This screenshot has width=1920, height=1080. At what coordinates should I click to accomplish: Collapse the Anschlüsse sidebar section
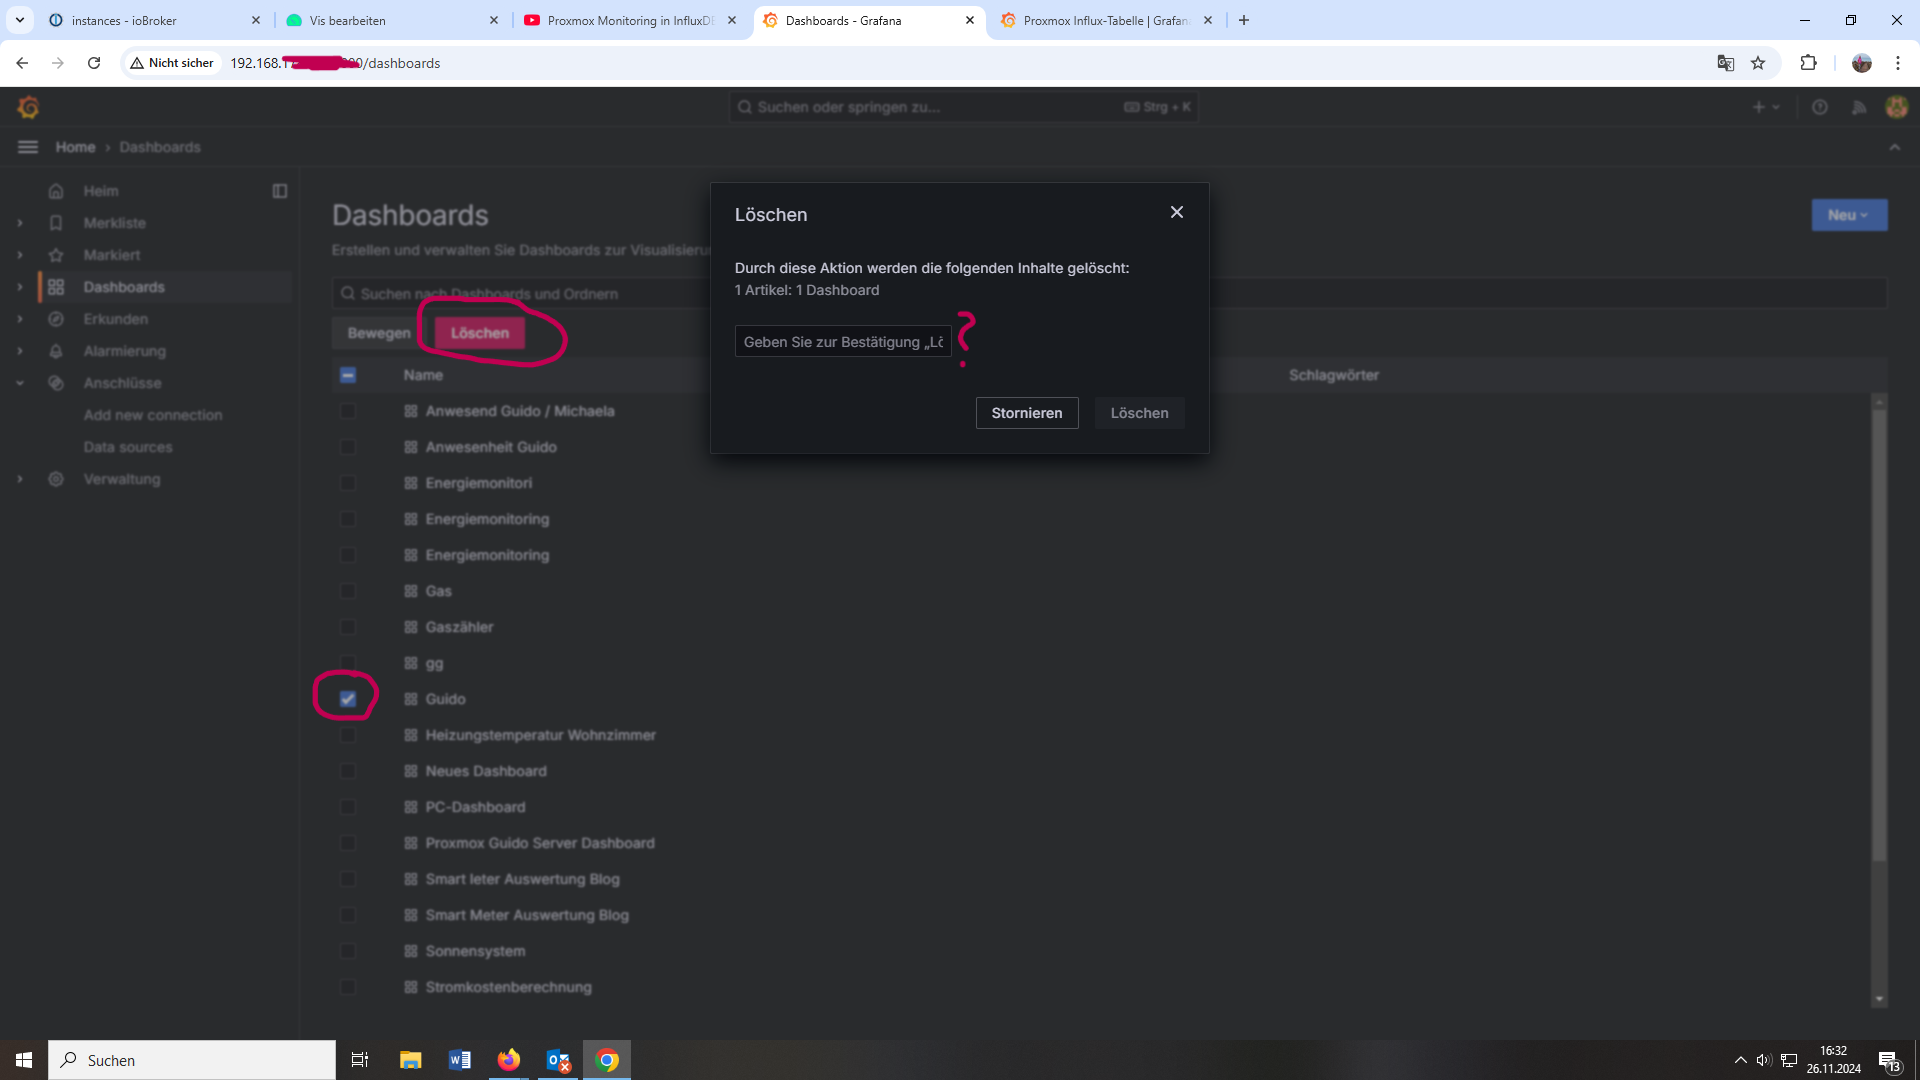click(20, 383)
